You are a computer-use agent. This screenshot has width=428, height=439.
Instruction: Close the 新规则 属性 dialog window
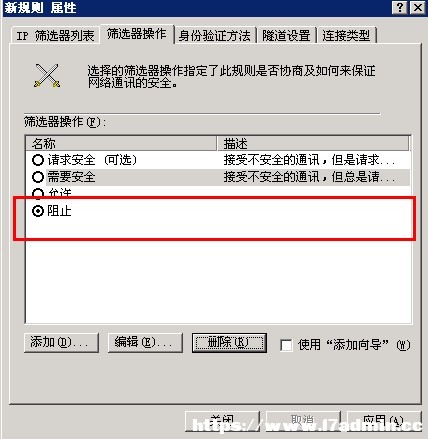(x=418, y=7)
